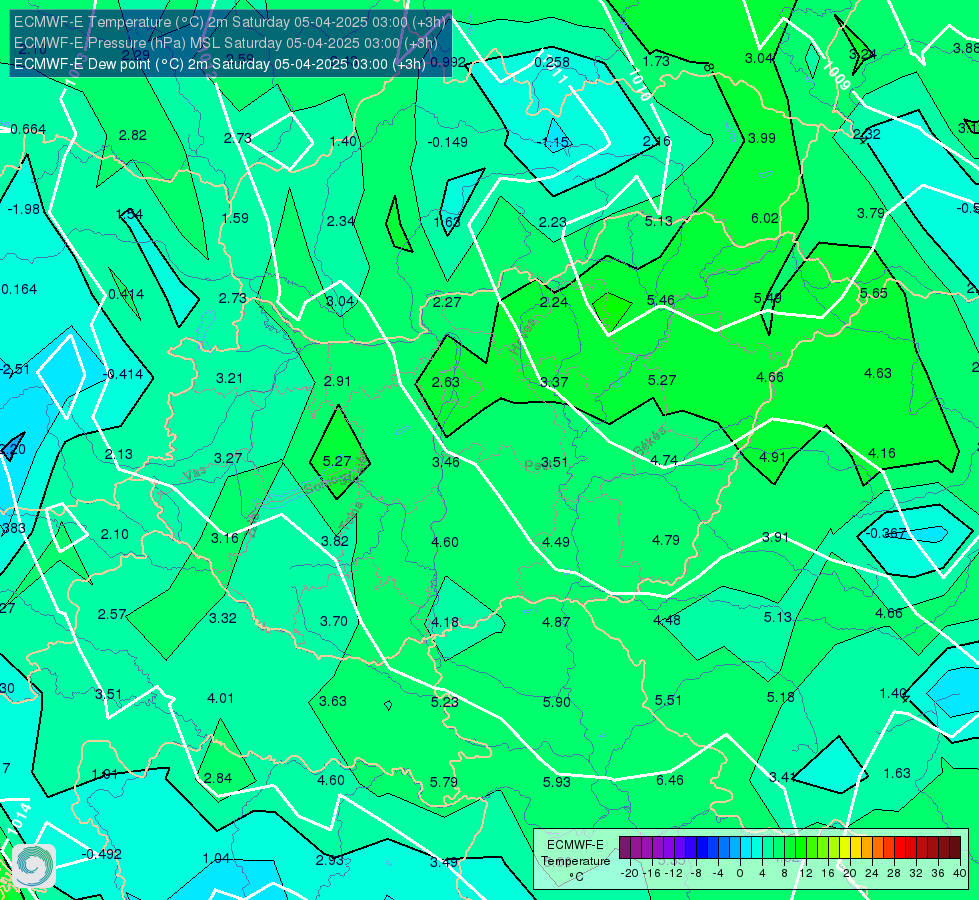Click the 5.65 value on the map
The width and height of the screenshot is (979, 900).
pyautogui.click(x=873, y=294)
